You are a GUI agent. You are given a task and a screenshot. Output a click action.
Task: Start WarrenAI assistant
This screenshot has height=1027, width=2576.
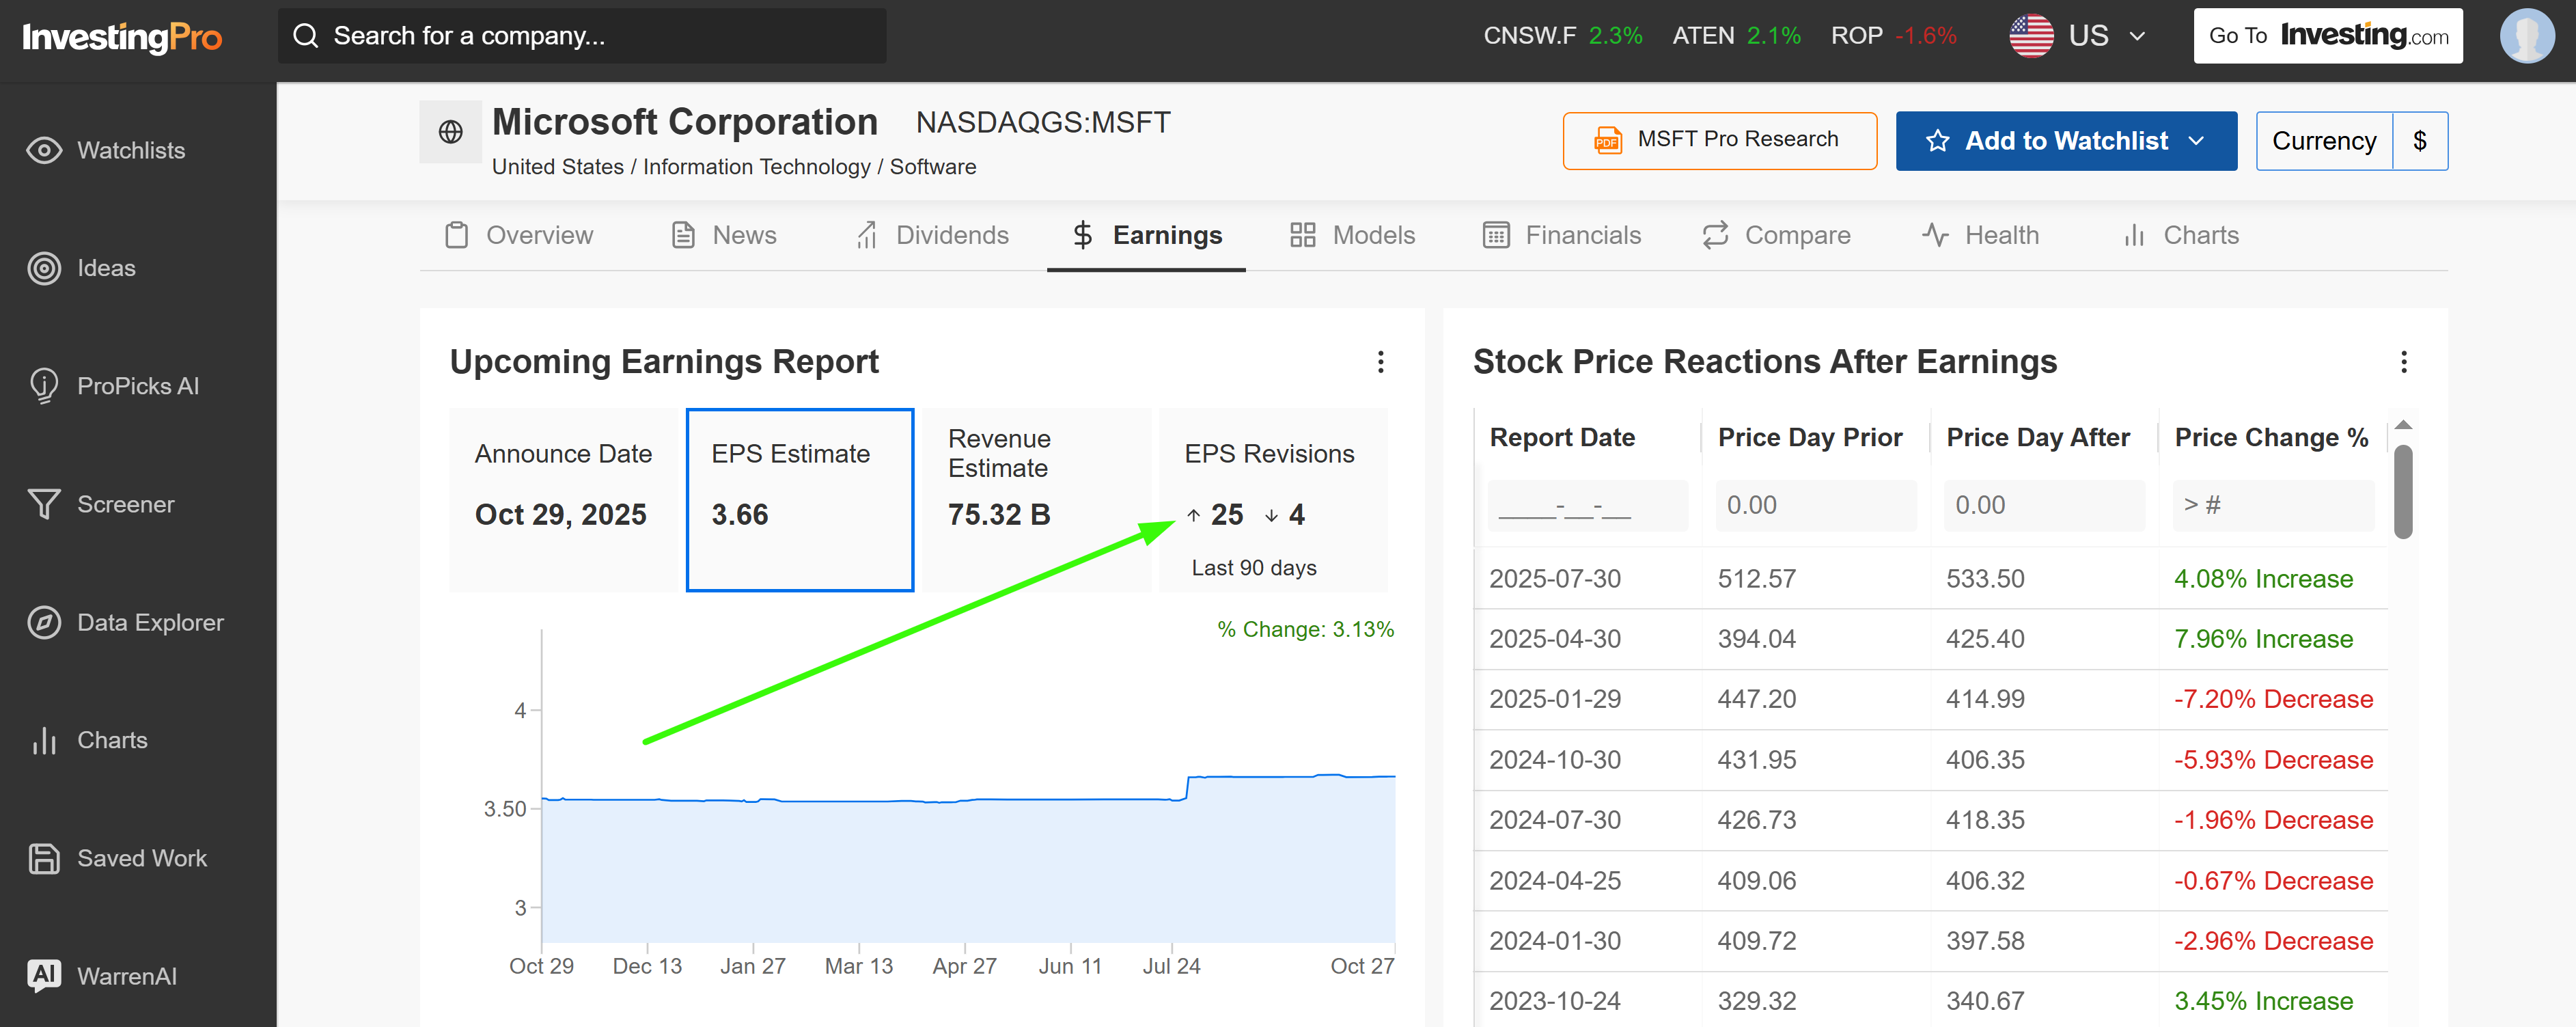tap(126, 976)
